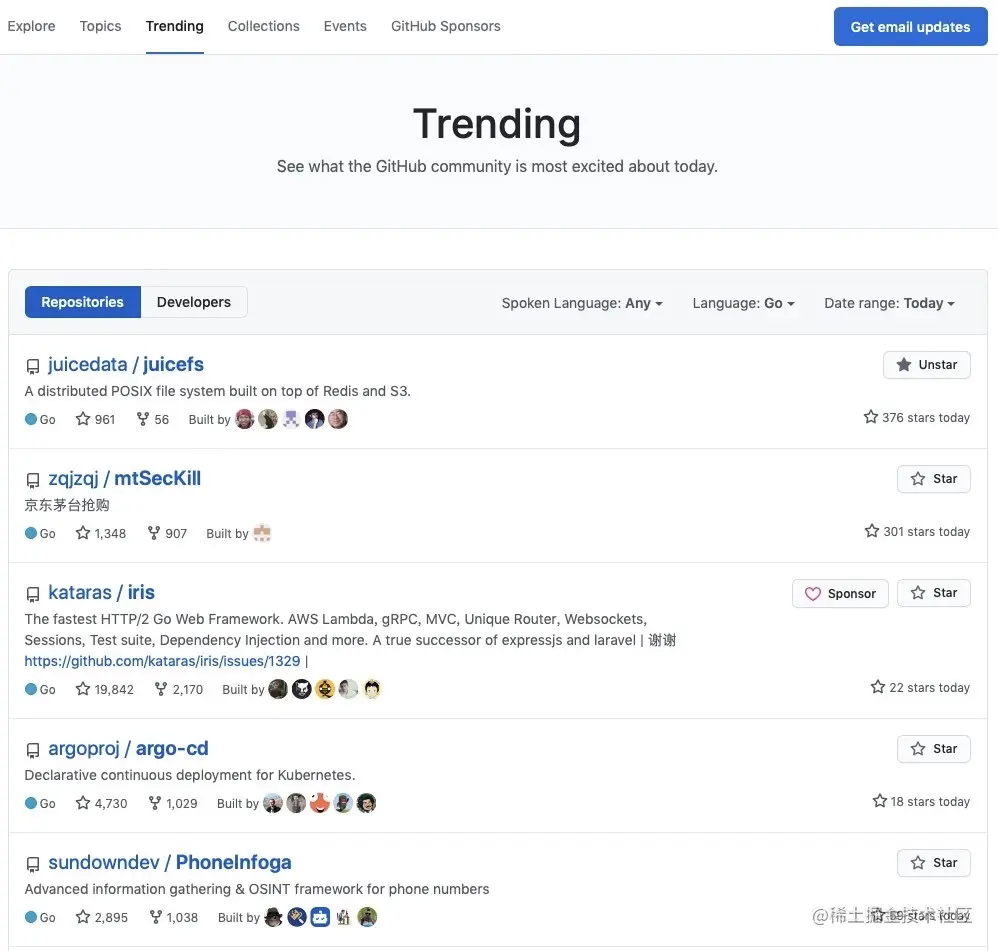Switch to the Developers view
Image resolution: width=998 pixels, height=951 pixels.
click(193, 302)
